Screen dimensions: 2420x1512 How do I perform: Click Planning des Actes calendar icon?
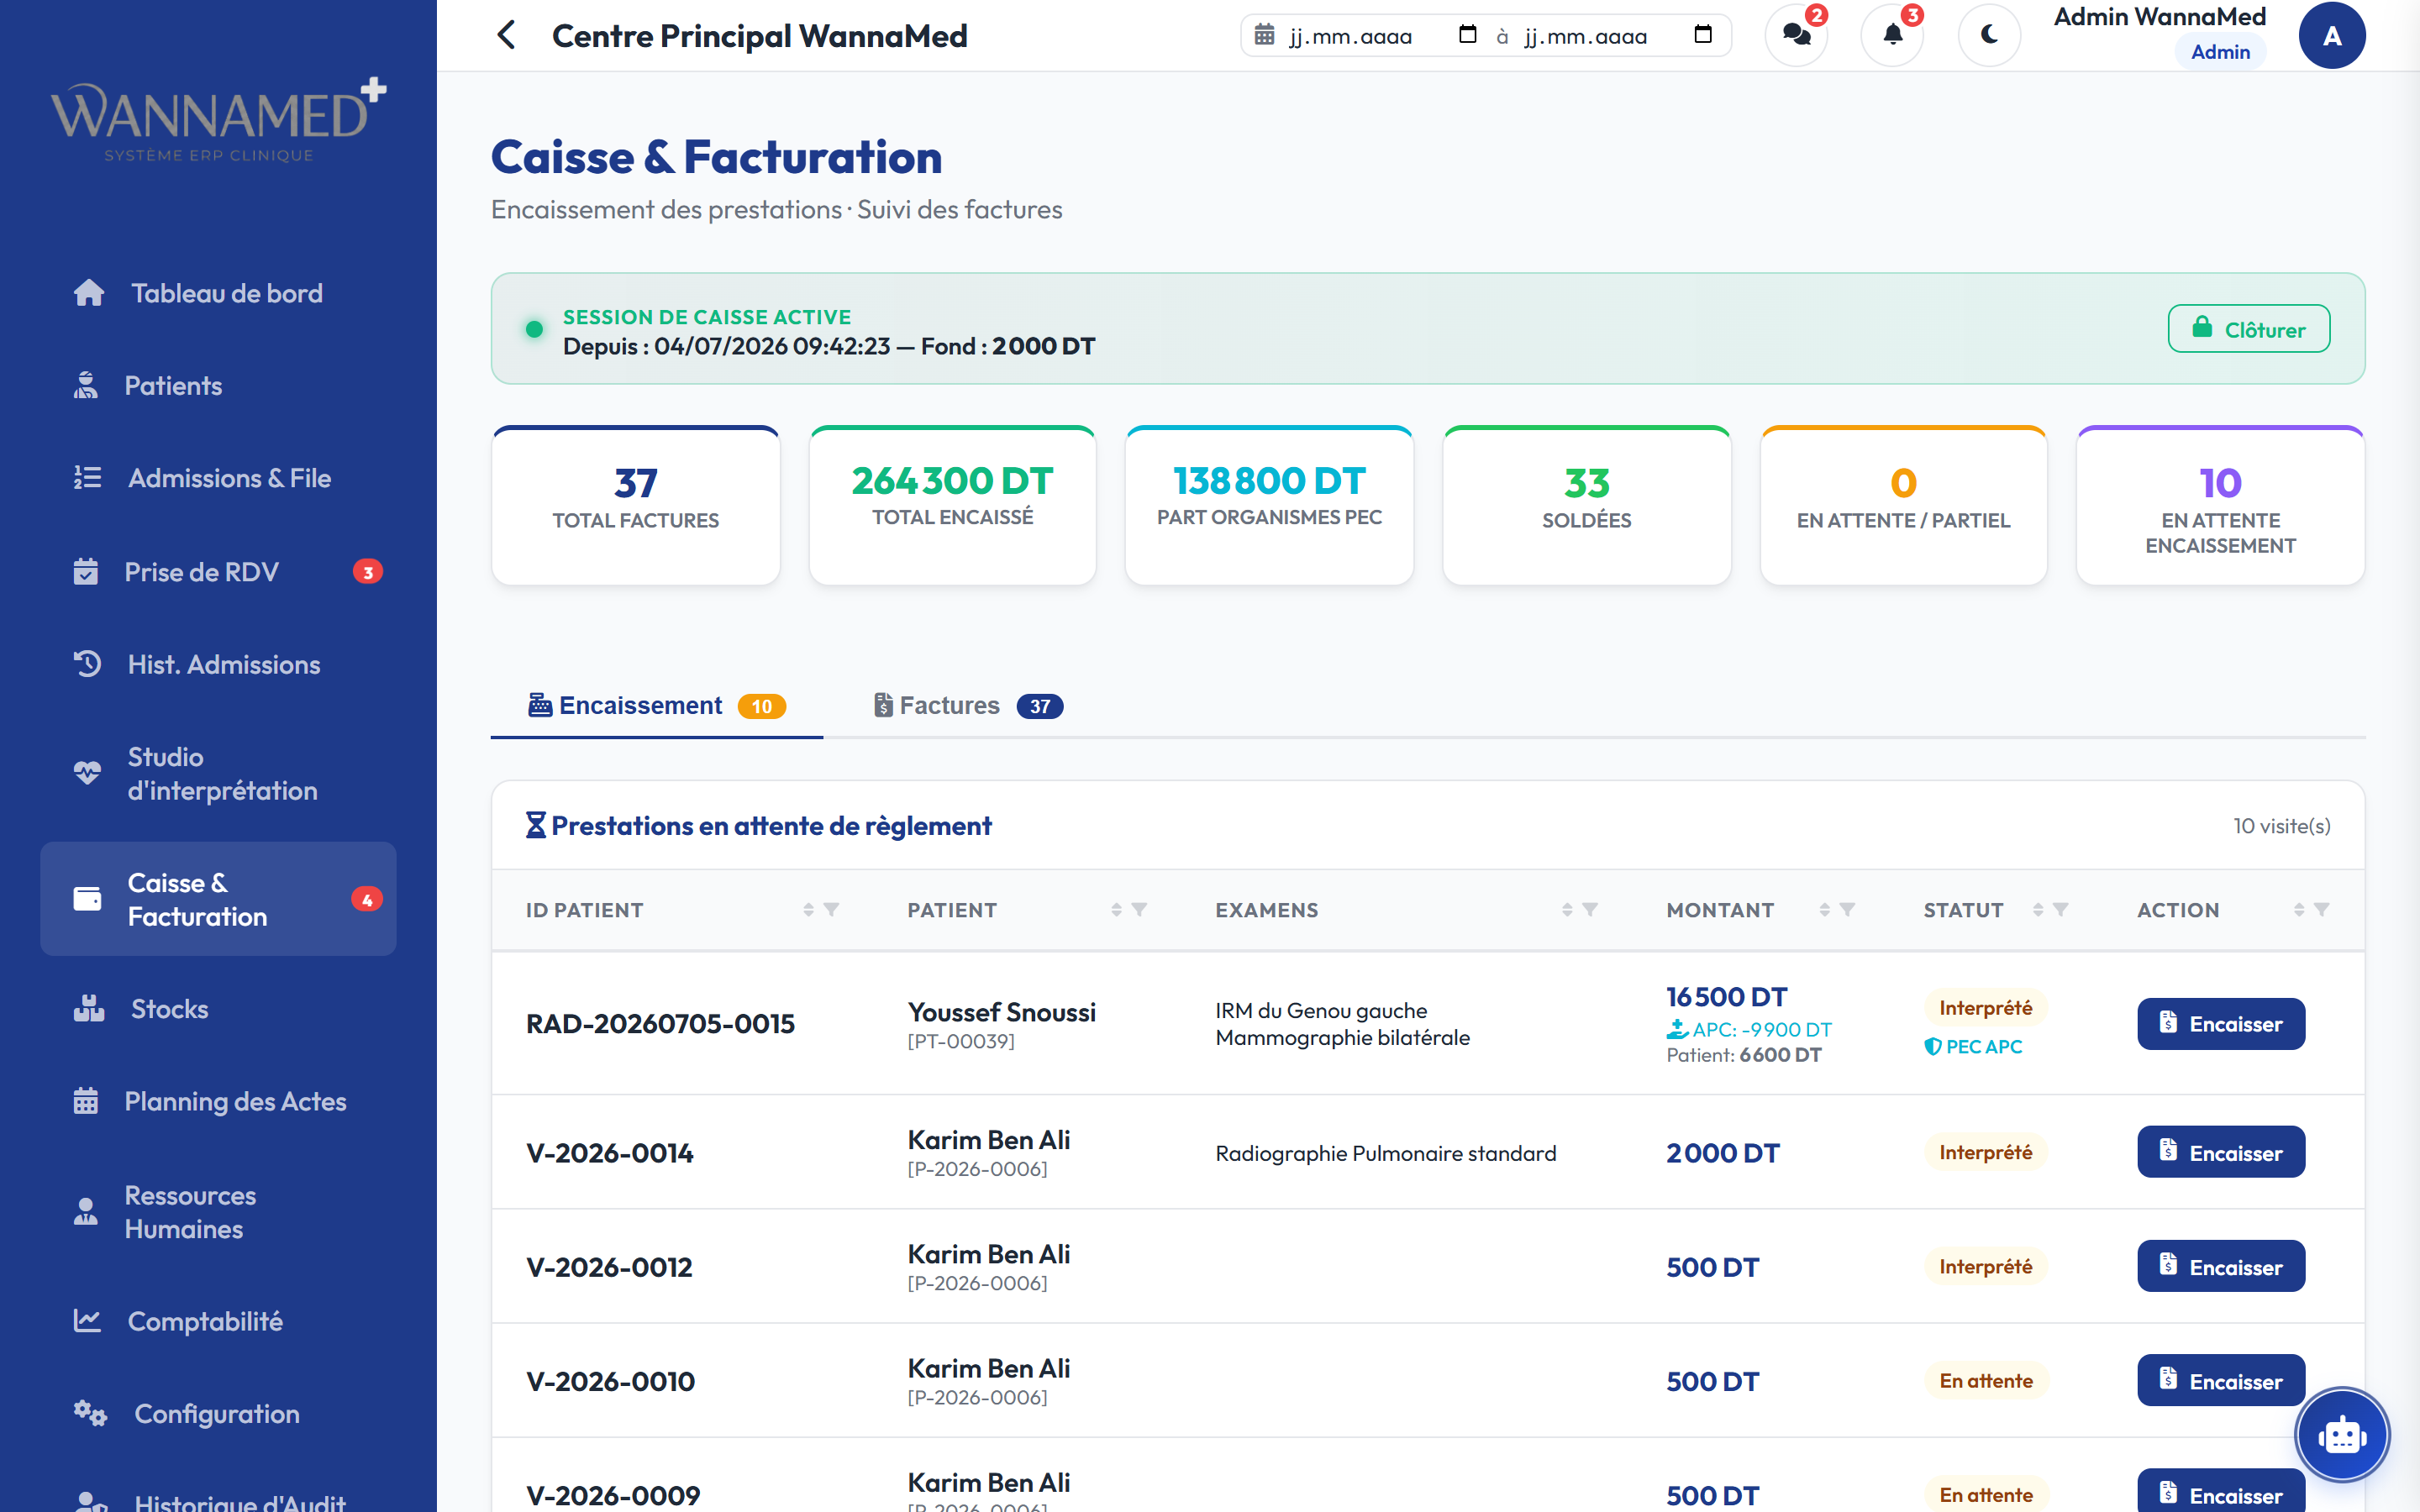[86, 1101]
